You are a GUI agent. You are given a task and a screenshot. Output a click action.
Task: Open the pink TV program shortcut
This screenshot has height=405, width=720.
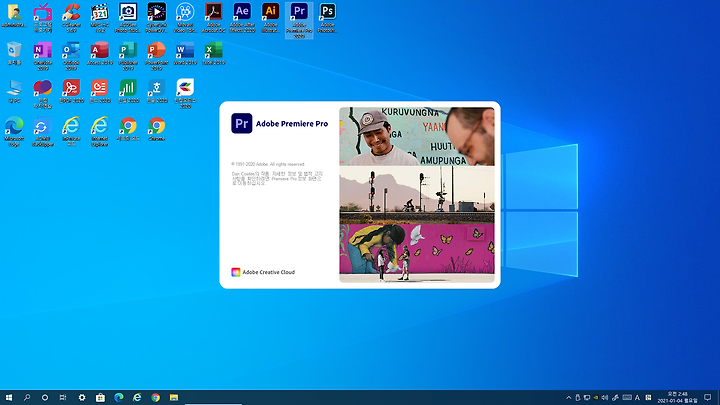pos(43,18)
